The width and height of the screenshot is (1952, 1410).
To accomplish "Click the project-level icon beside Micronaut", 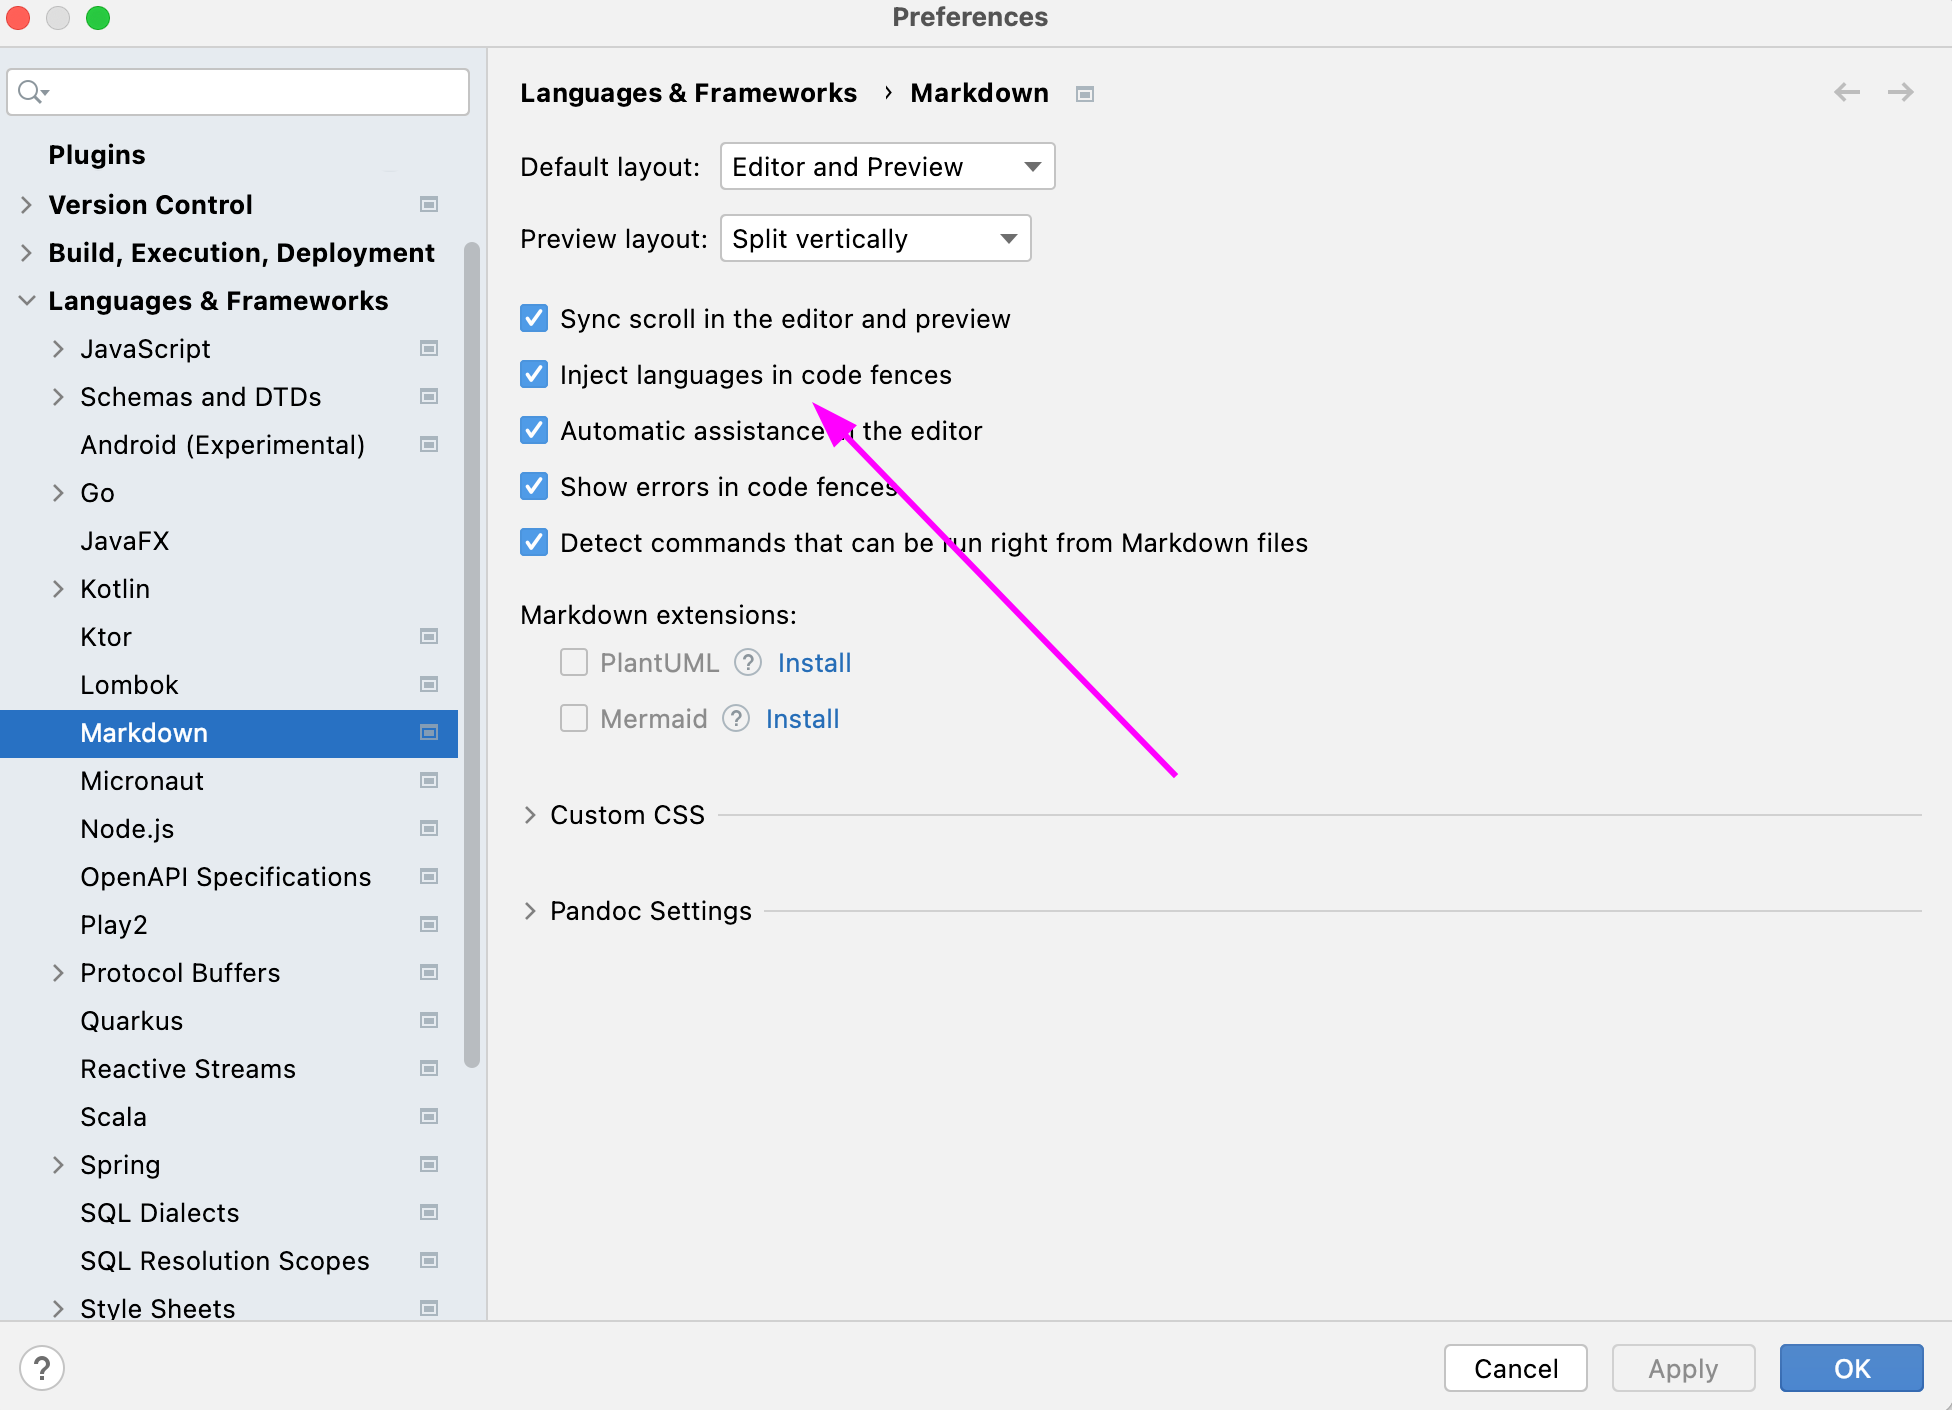I will 429,780.
